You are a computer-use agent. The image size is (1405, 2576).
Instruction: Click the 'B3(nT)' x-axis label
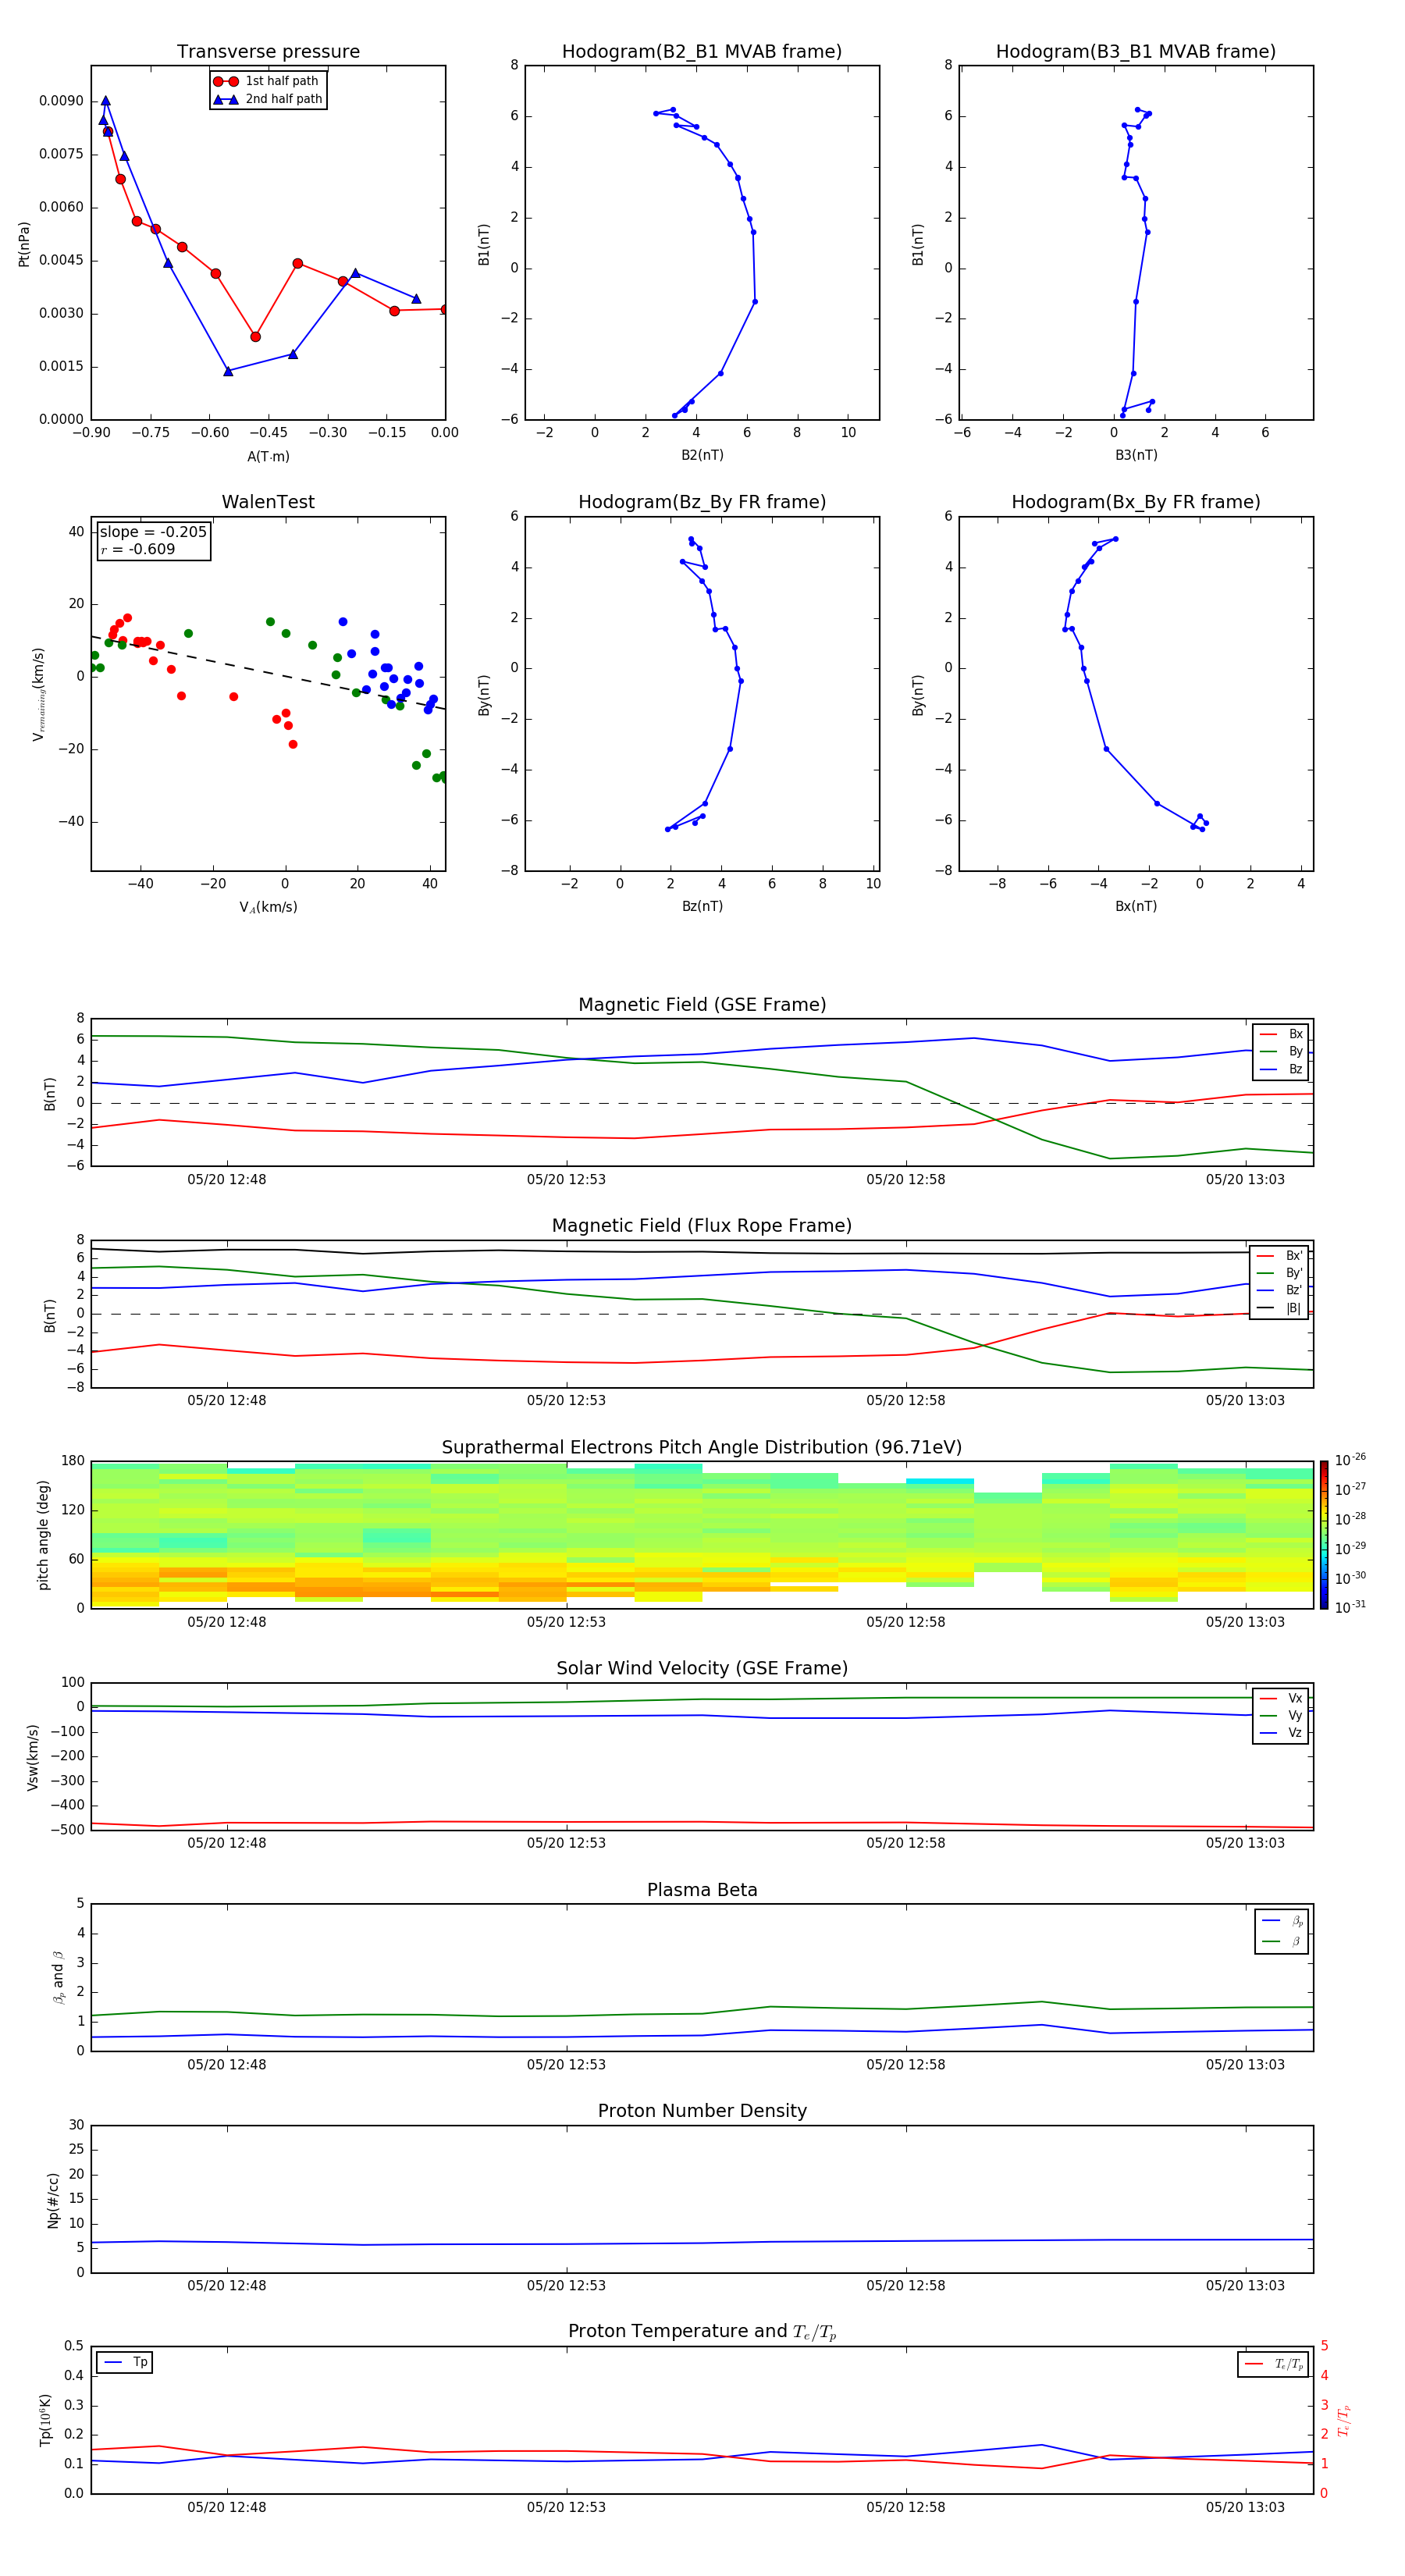pos(1136,455)
